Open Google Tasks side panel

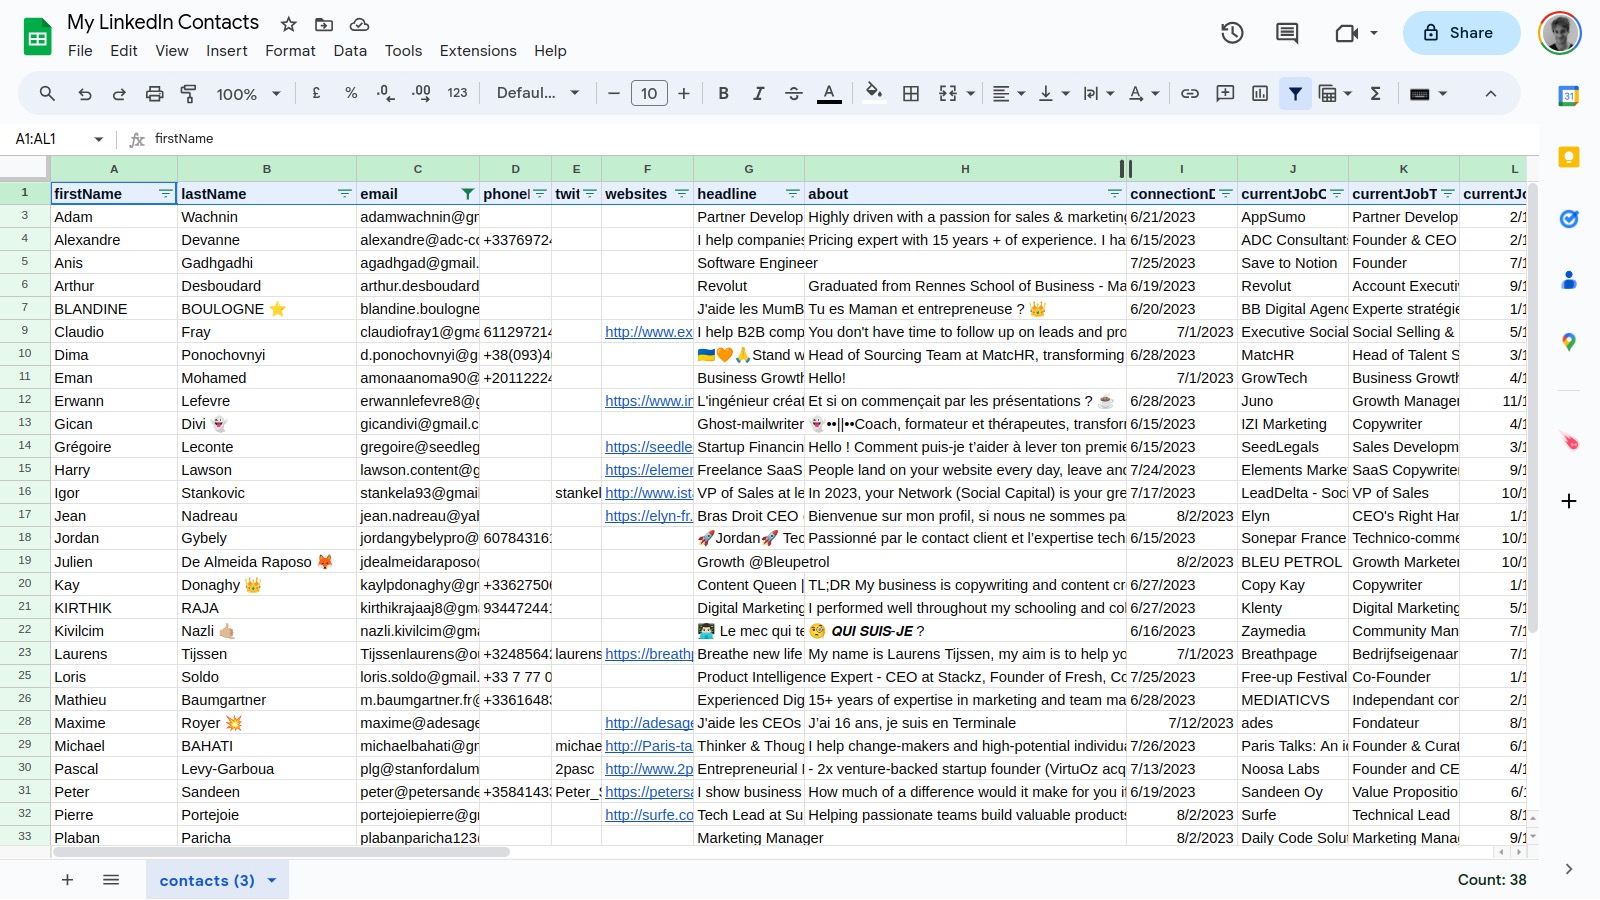click(x=1569, y=219)
